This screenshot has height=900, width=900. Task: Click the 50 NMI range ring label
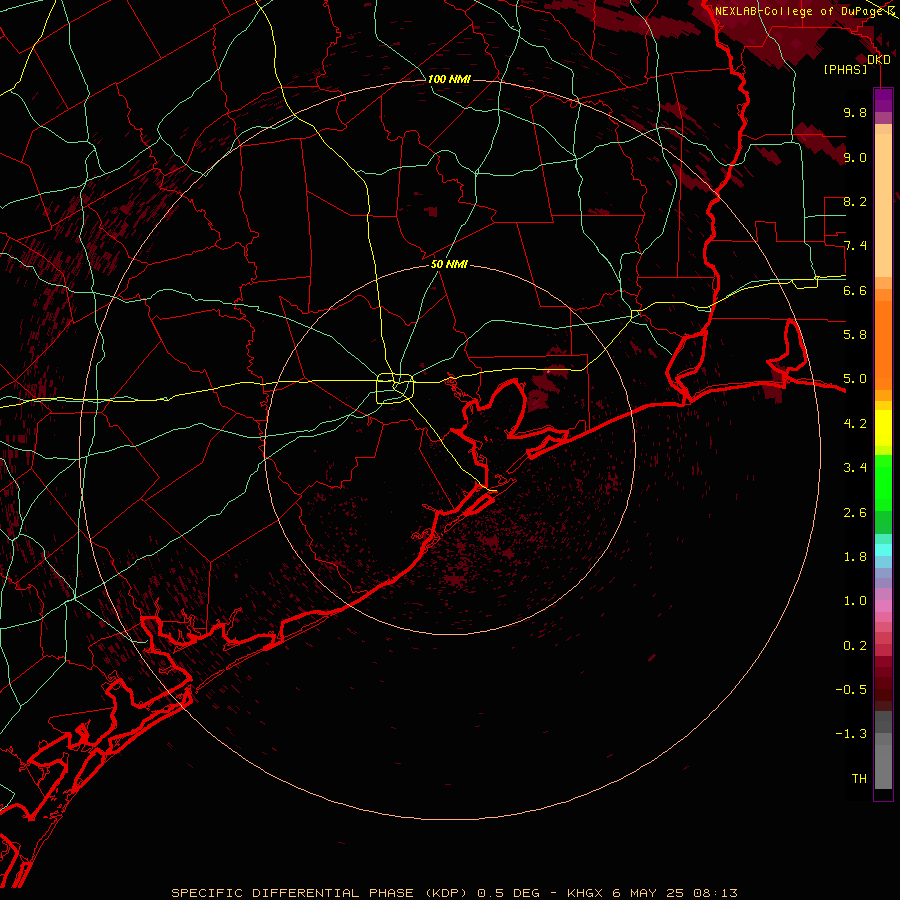coord(449,264)
